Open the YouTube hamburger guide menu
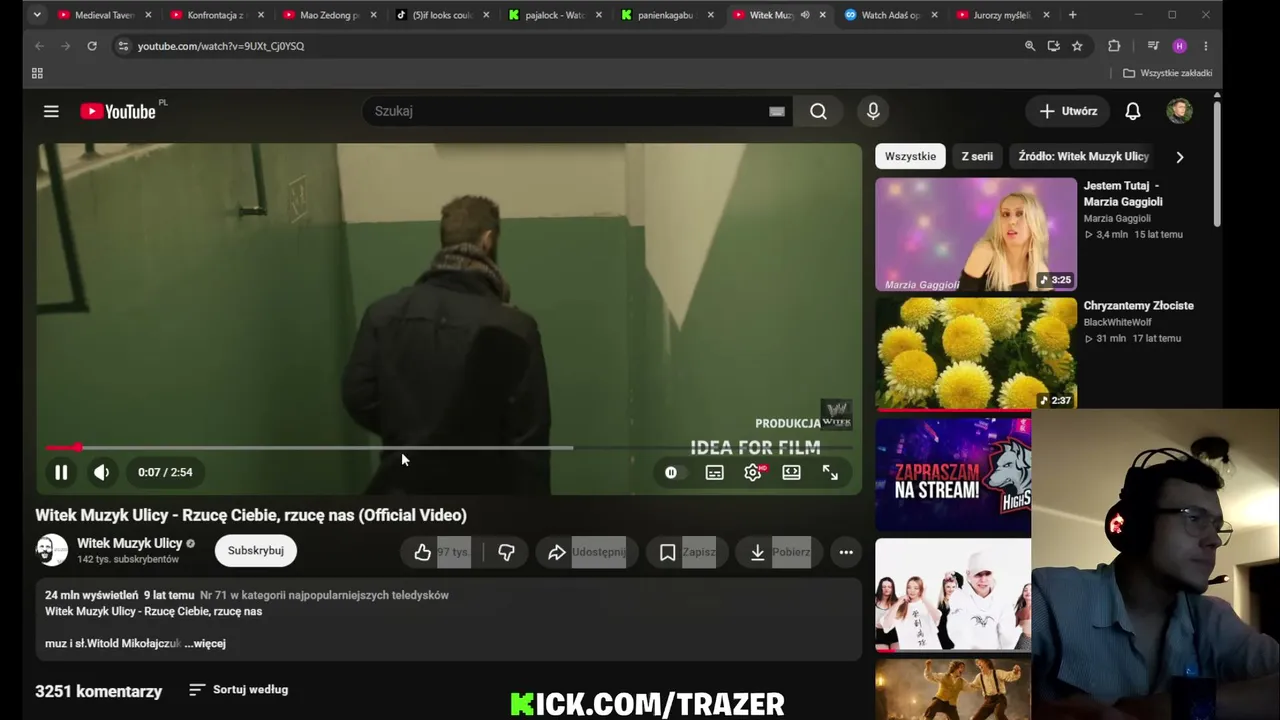This screenshot has height=720, width=1280. (51, 111)
